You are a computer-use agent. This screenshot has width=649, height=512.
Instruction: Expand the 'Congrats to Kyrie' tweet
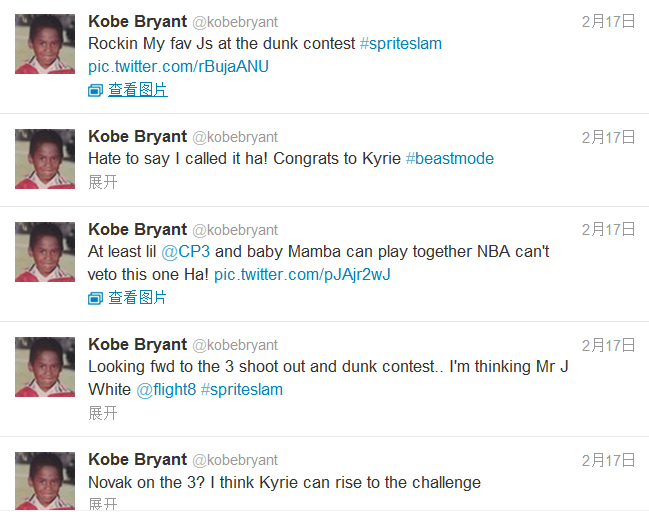[x=103, y=182]
